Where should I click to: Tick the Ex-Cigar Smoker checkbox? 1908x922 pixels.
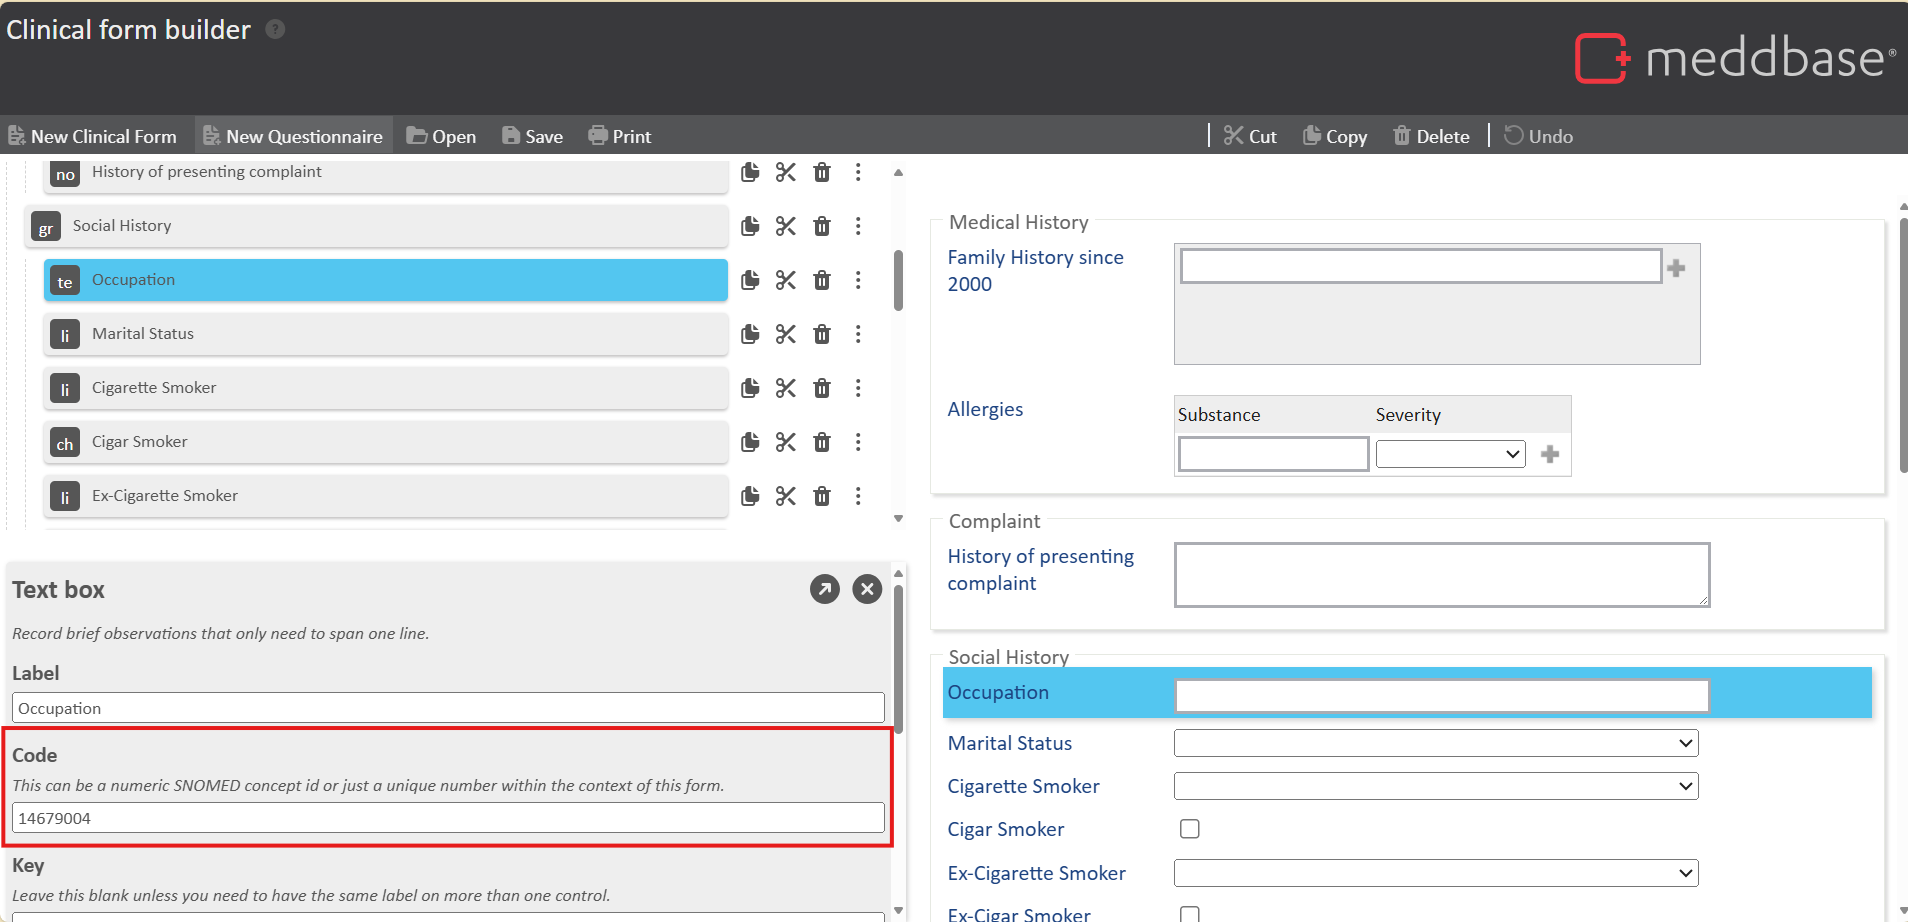[x=1190, y=914]
